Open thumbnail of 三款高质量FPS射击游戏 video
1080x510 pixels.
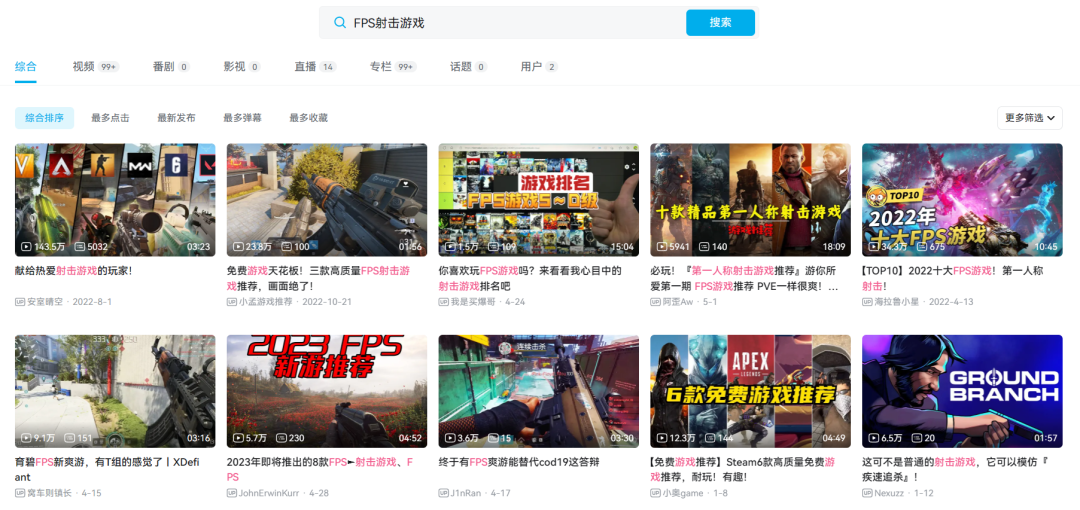[326, 200]
